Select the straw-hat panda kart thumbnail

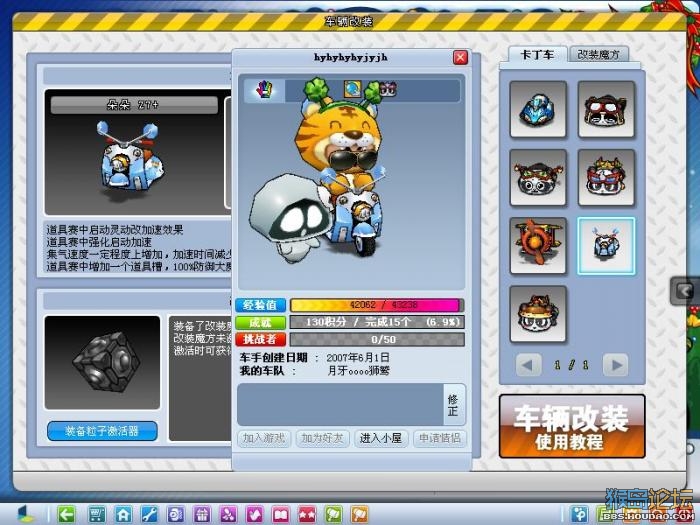coord(538,314)
